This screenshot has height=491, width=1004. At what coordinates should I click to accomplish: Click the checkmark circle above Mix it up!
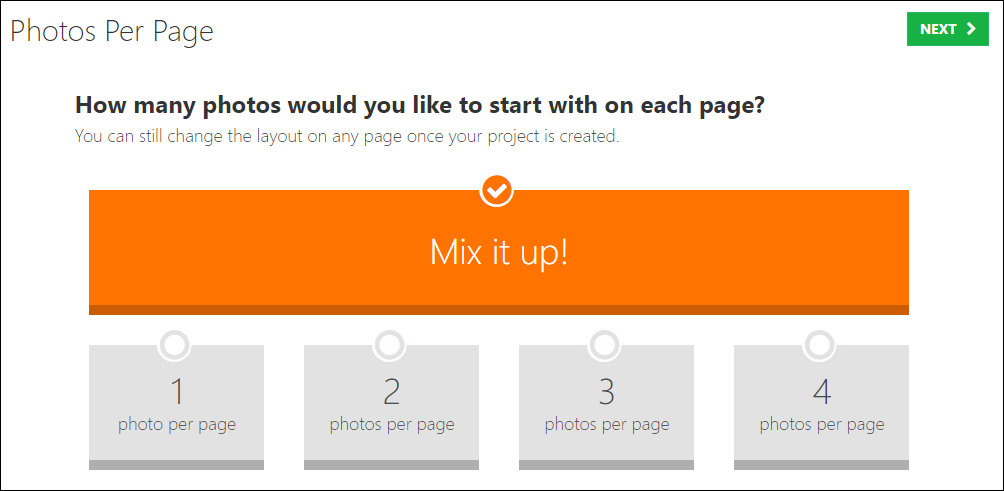point(496,190)
